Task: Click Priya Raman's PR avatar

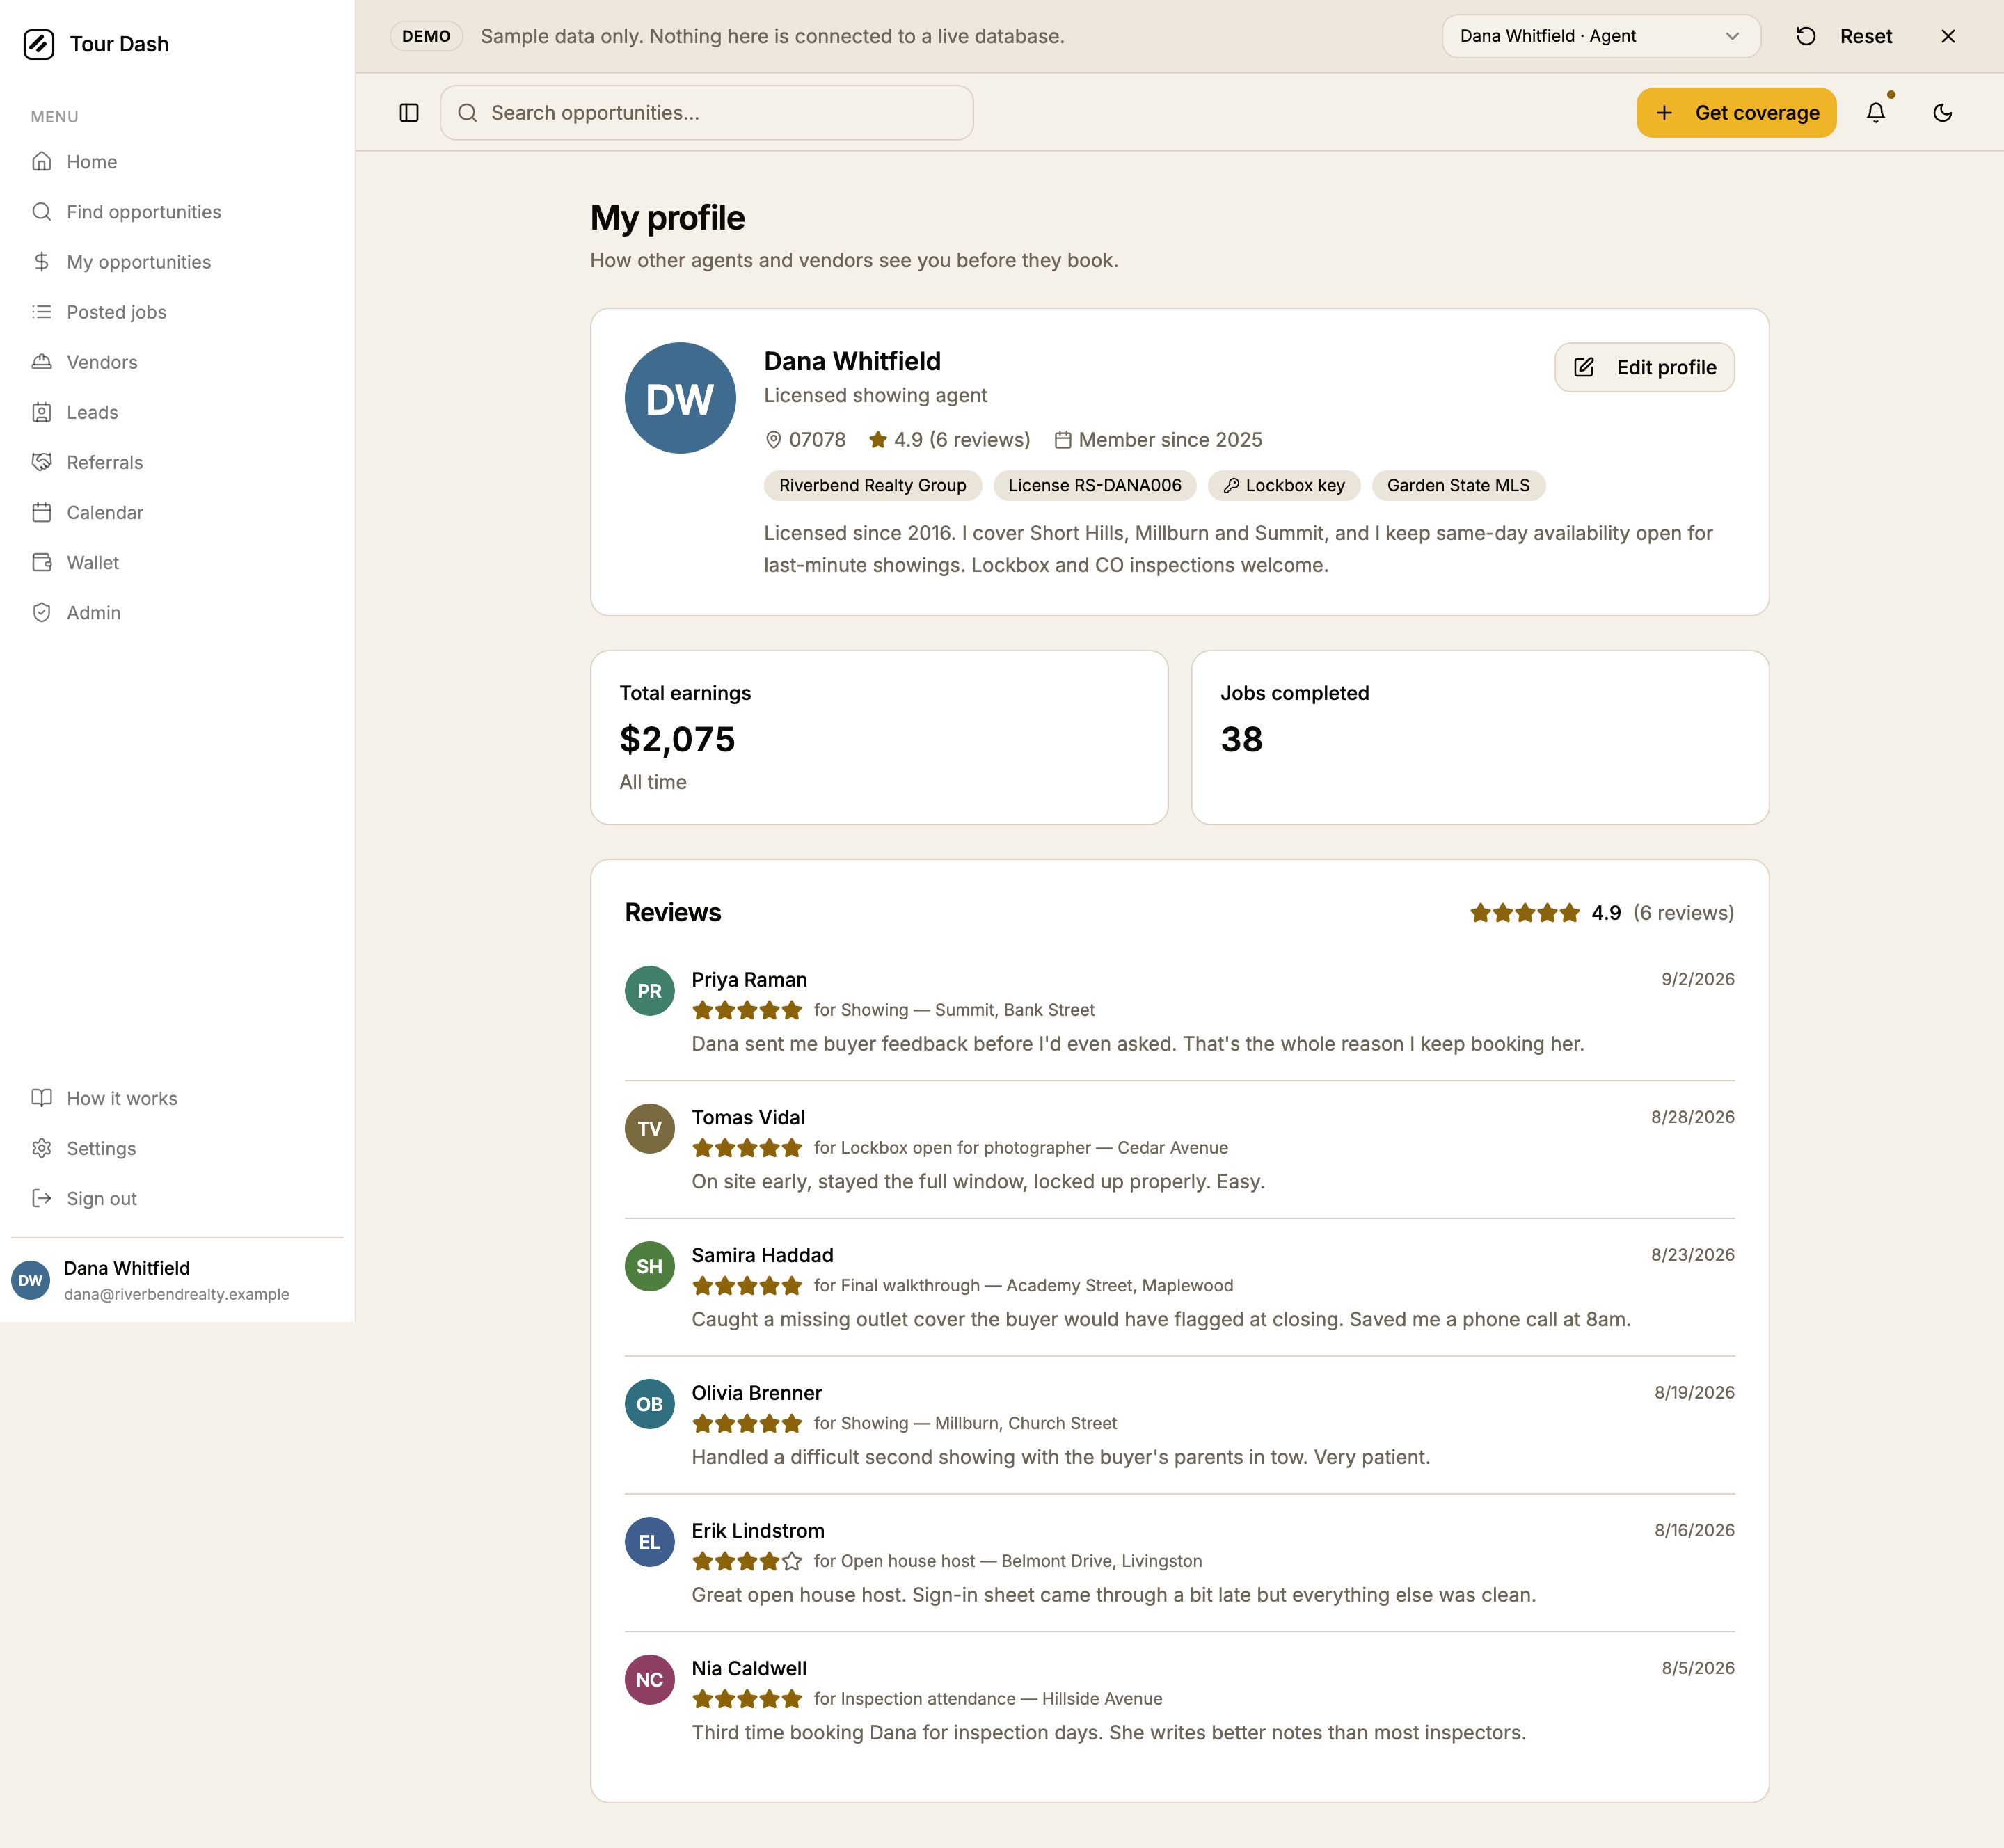Action: [x=649, y=991]
